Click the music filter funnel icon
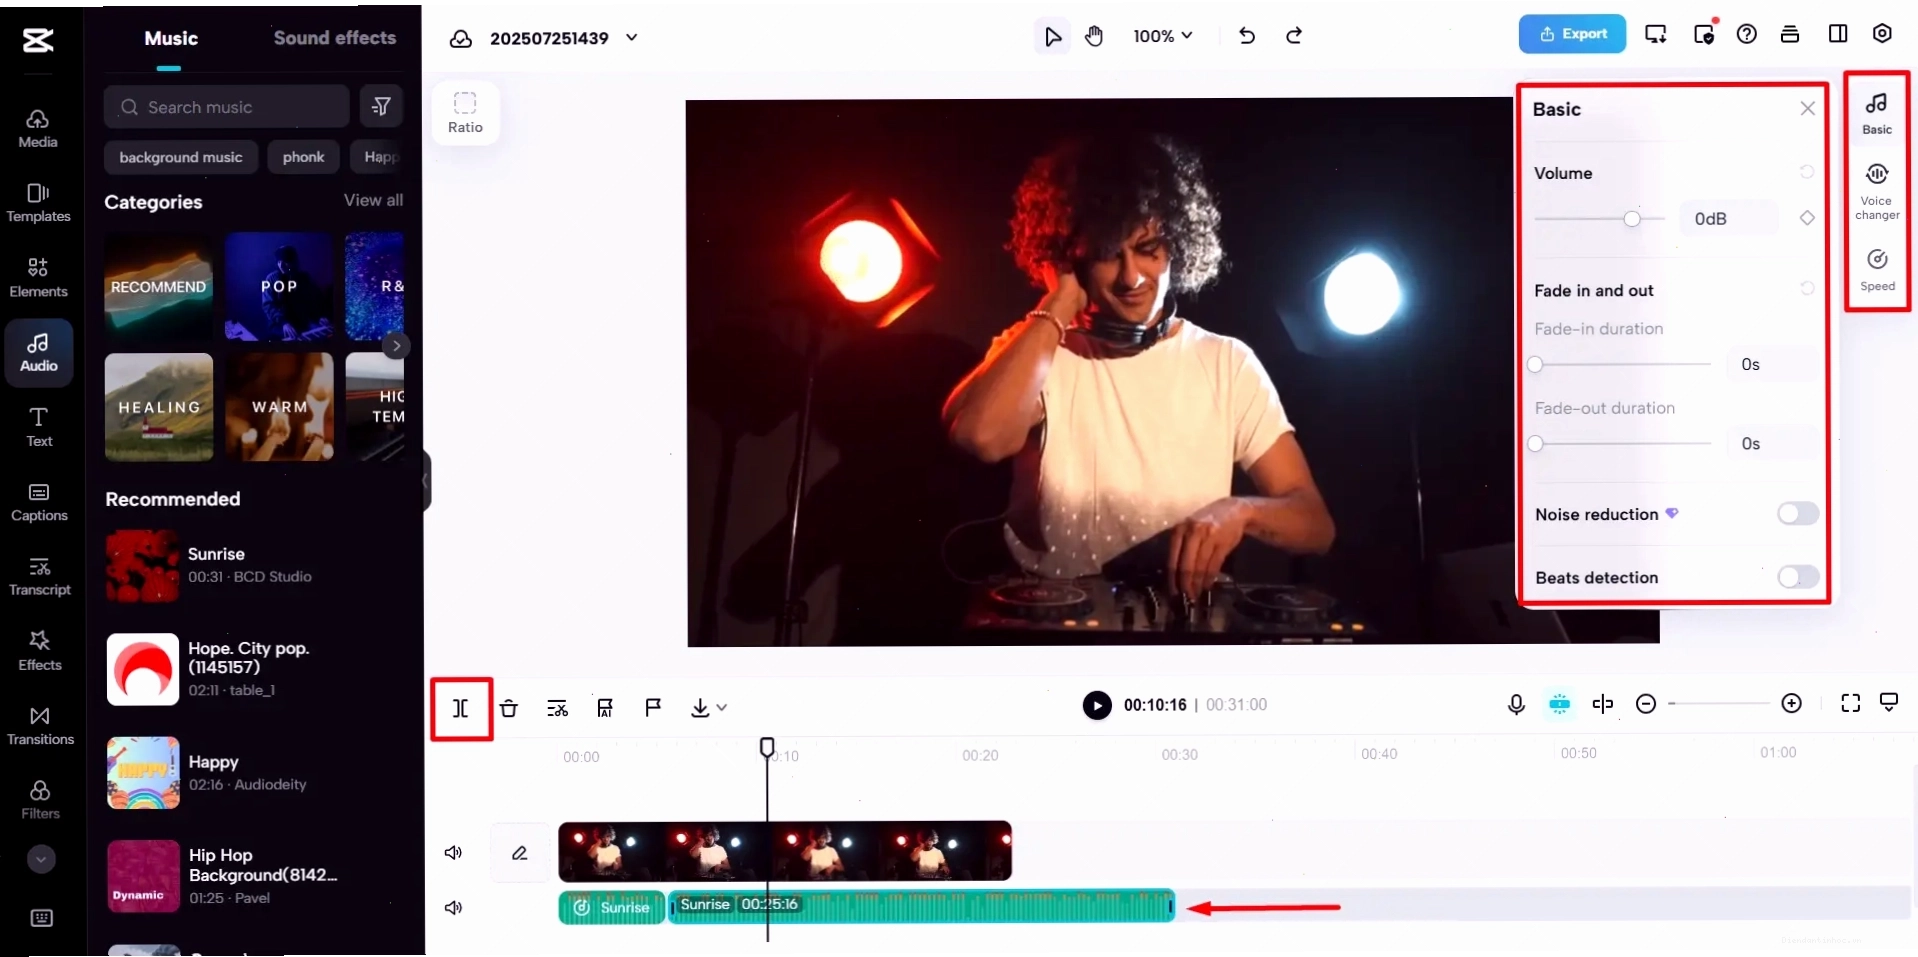This screenshot has height=957, width=1918. (x=381, y=106)
